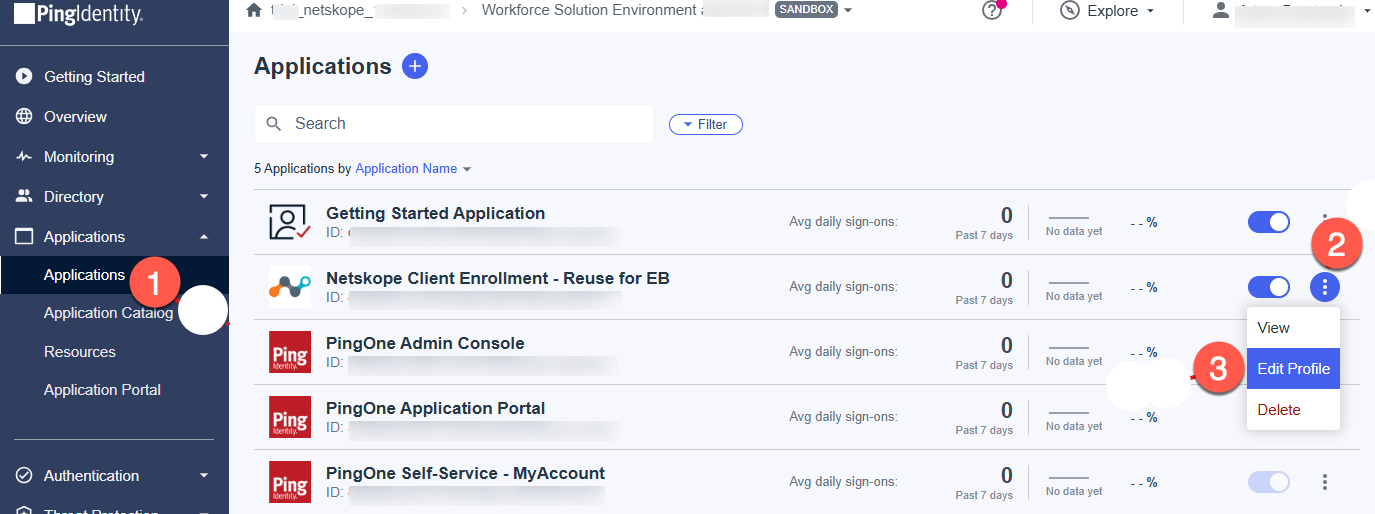Viewport: 1375px width, 514px height.
Task: Click the Getting Started Application icon
Action: click(x=290, y=222)
